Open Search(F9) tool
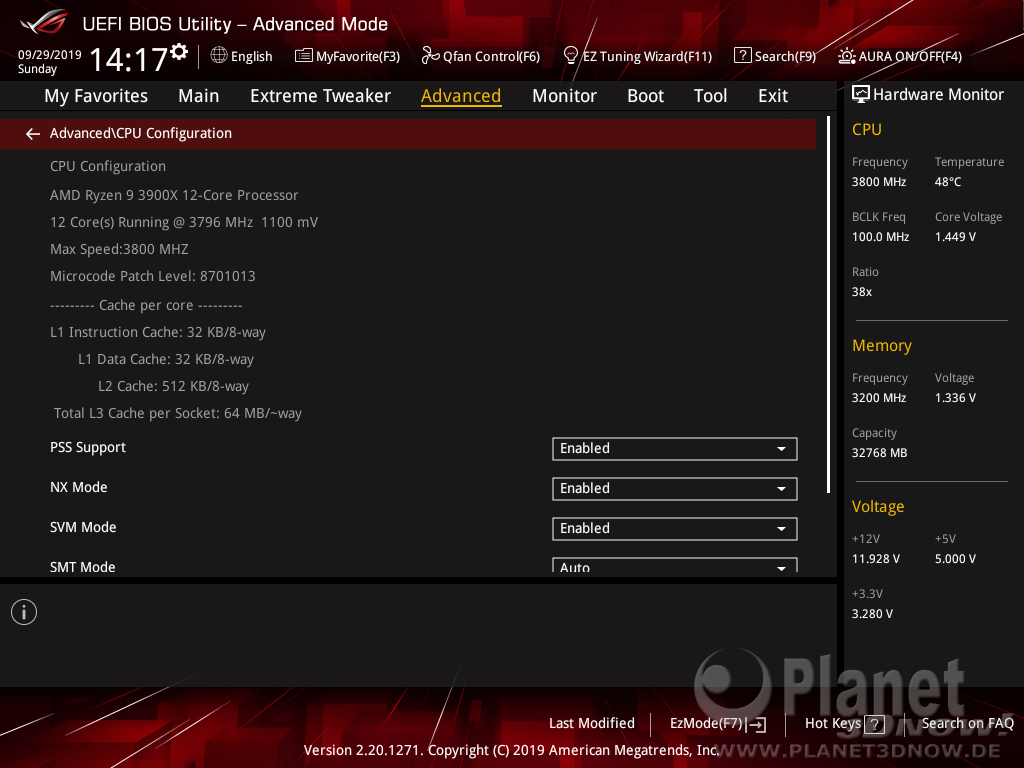The width and height of the screenshot is (1024, 768). (x=775, y=56)
